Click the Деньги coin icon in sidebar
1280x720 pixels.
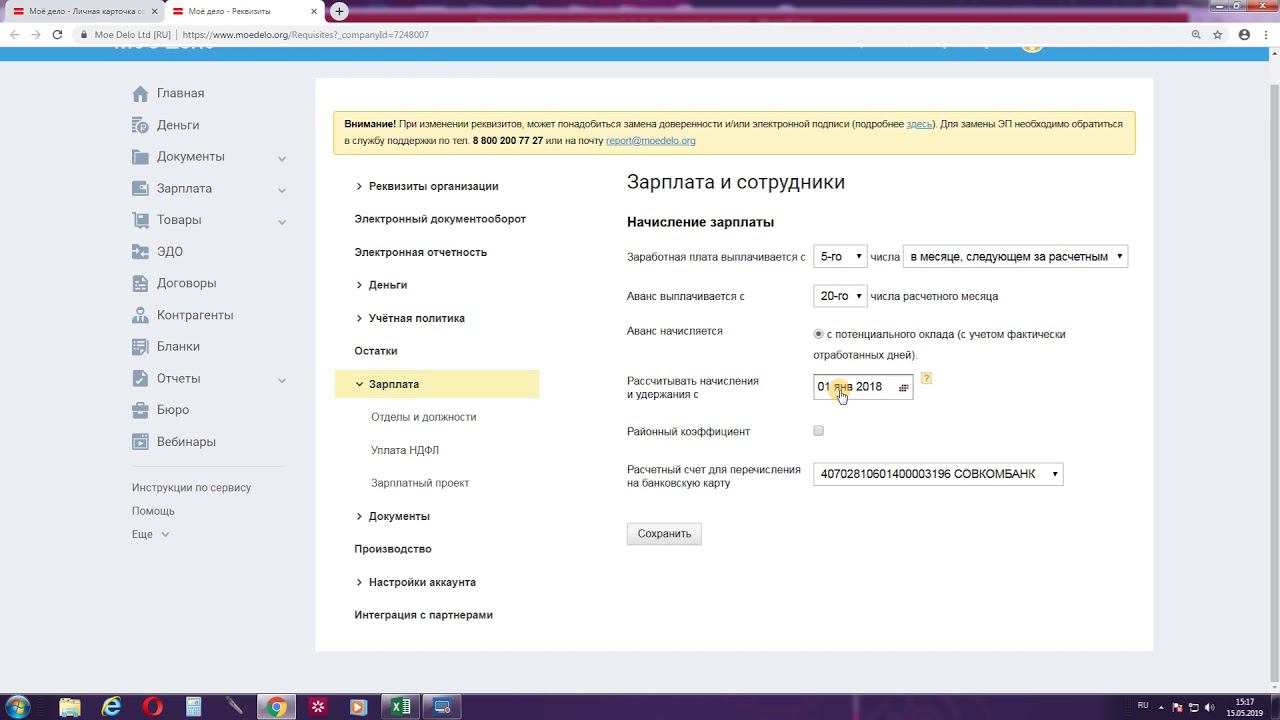[140, 125]
